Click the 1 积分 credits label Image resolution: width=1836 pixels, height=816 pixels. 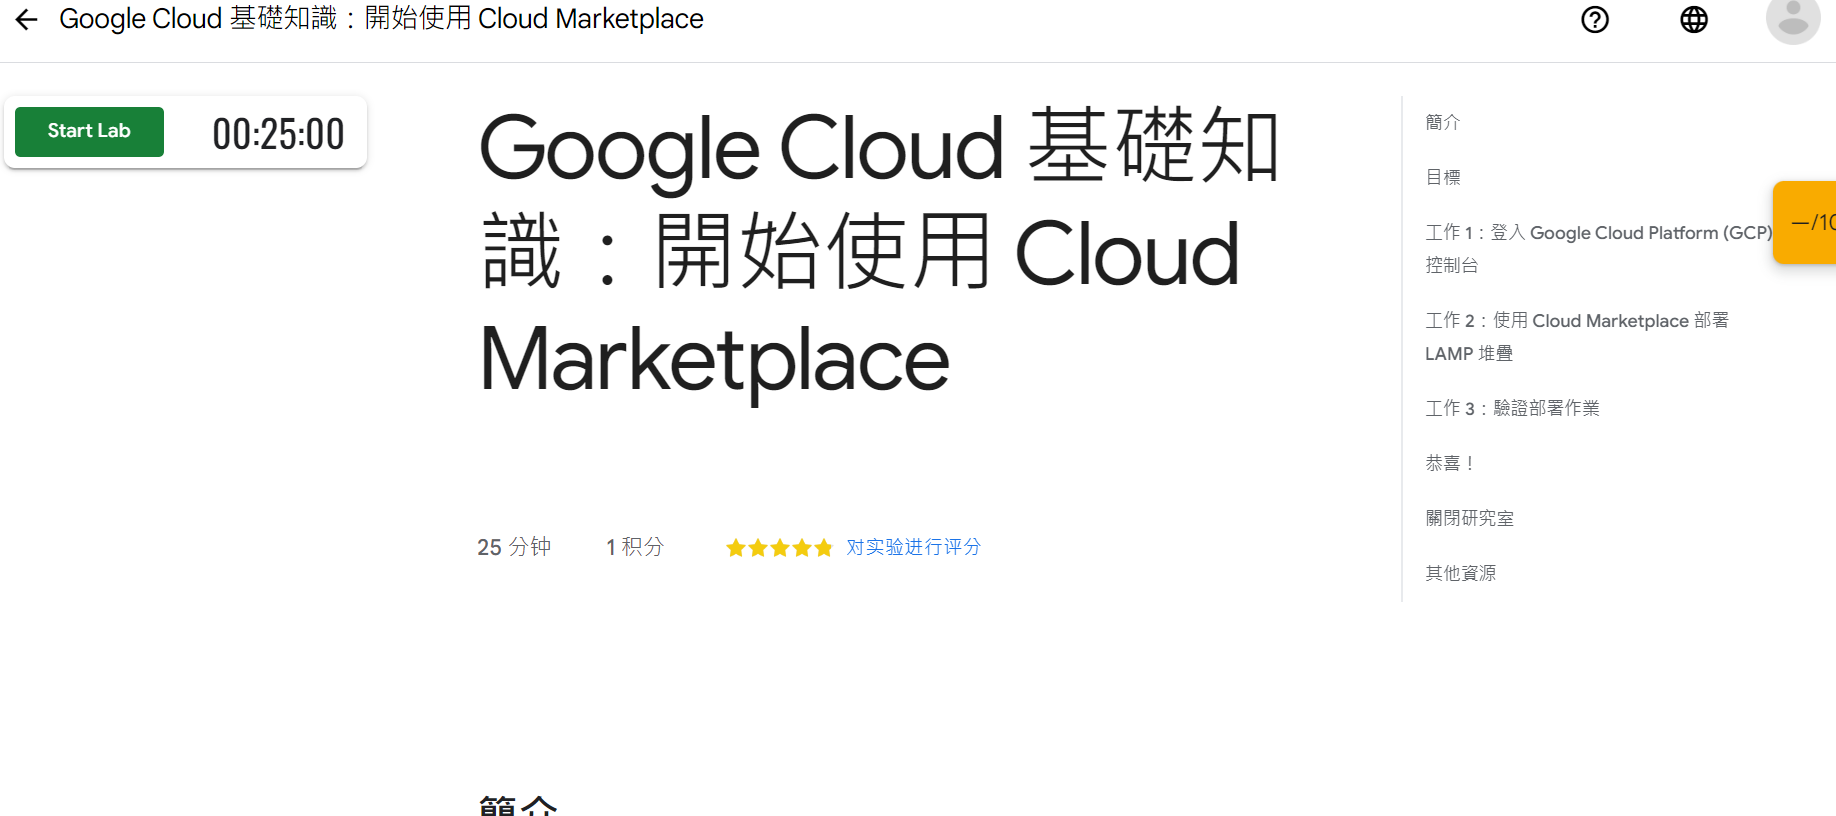tap(635, 547)
